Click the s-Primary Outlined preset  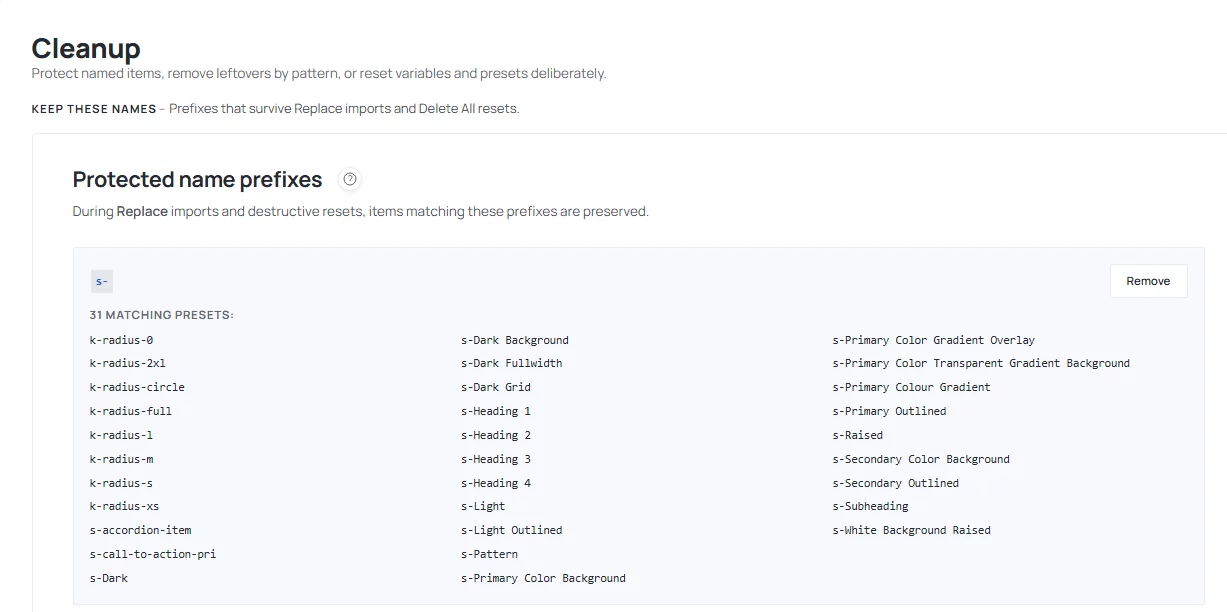pos(889,411)
